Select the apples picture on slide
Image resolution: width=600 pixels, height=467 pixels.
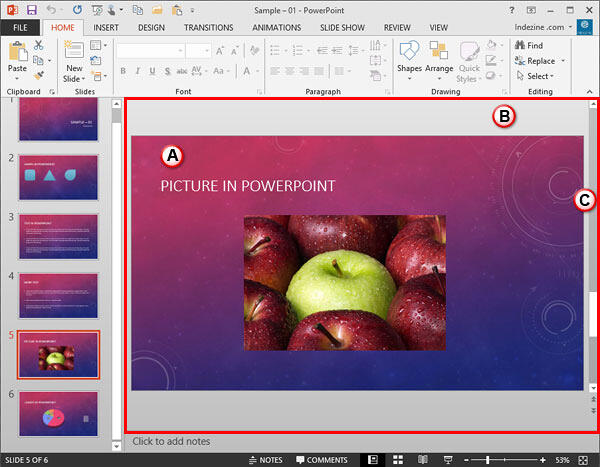click(345, 282)
